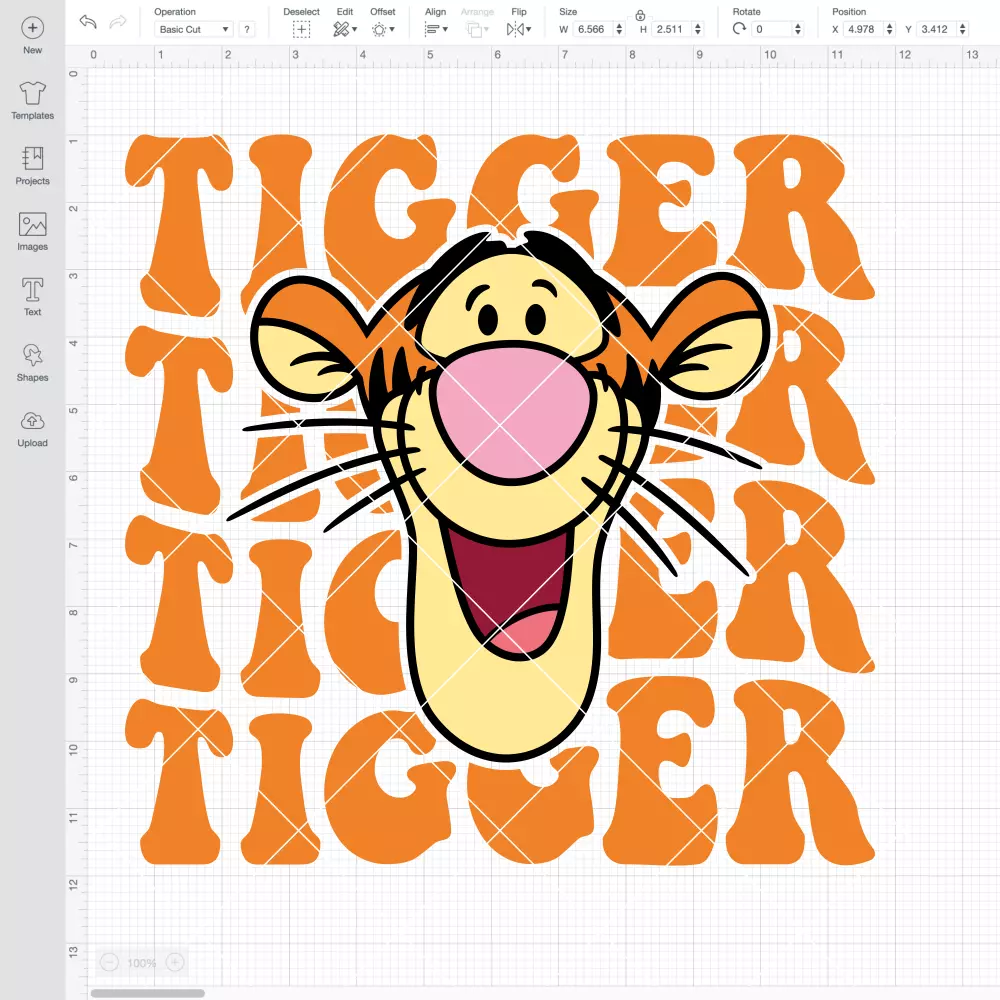This screenshot has width=1000, height=1000.
Task: Open the Arrange dropdown
Action: [x=478, y=29]
